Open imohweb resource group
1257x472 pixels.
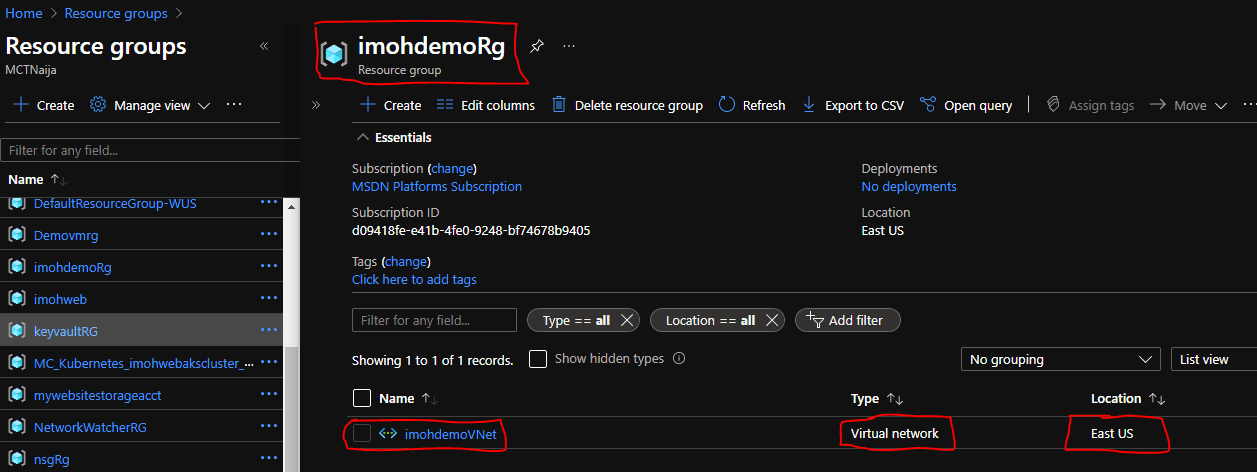61,299
